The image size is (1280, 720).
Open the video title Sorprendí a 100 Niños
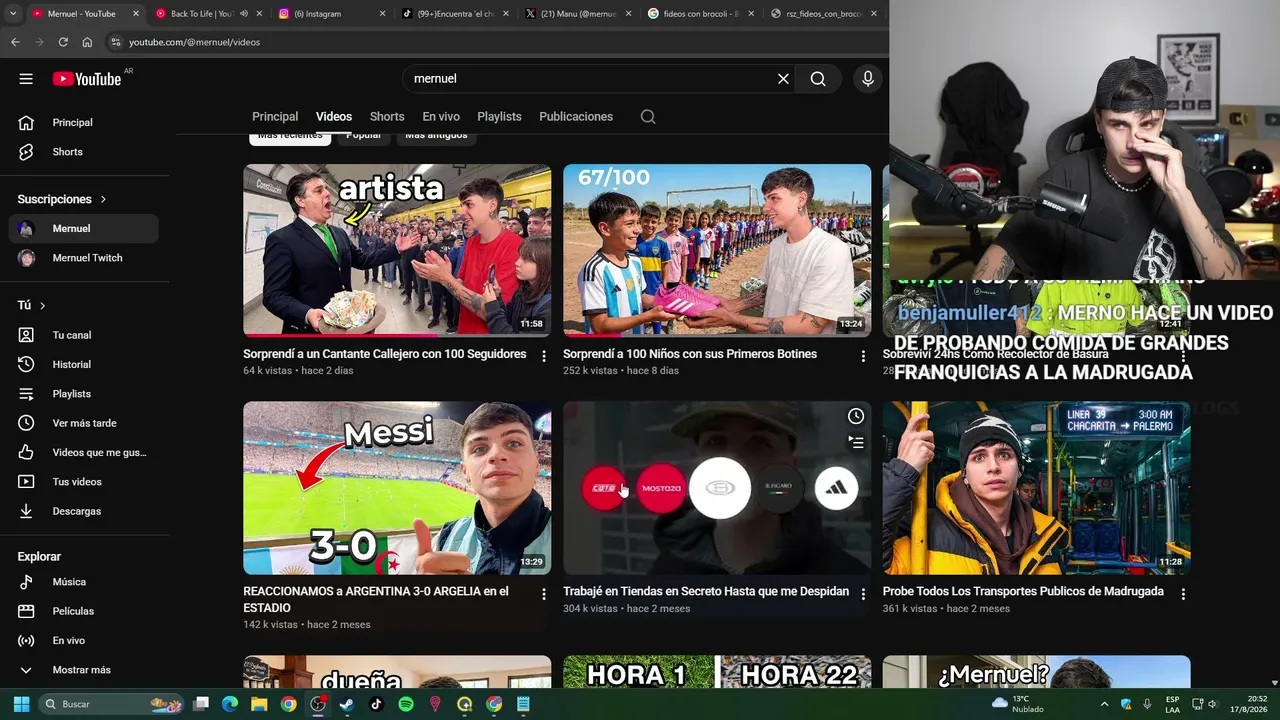(690, 354)
